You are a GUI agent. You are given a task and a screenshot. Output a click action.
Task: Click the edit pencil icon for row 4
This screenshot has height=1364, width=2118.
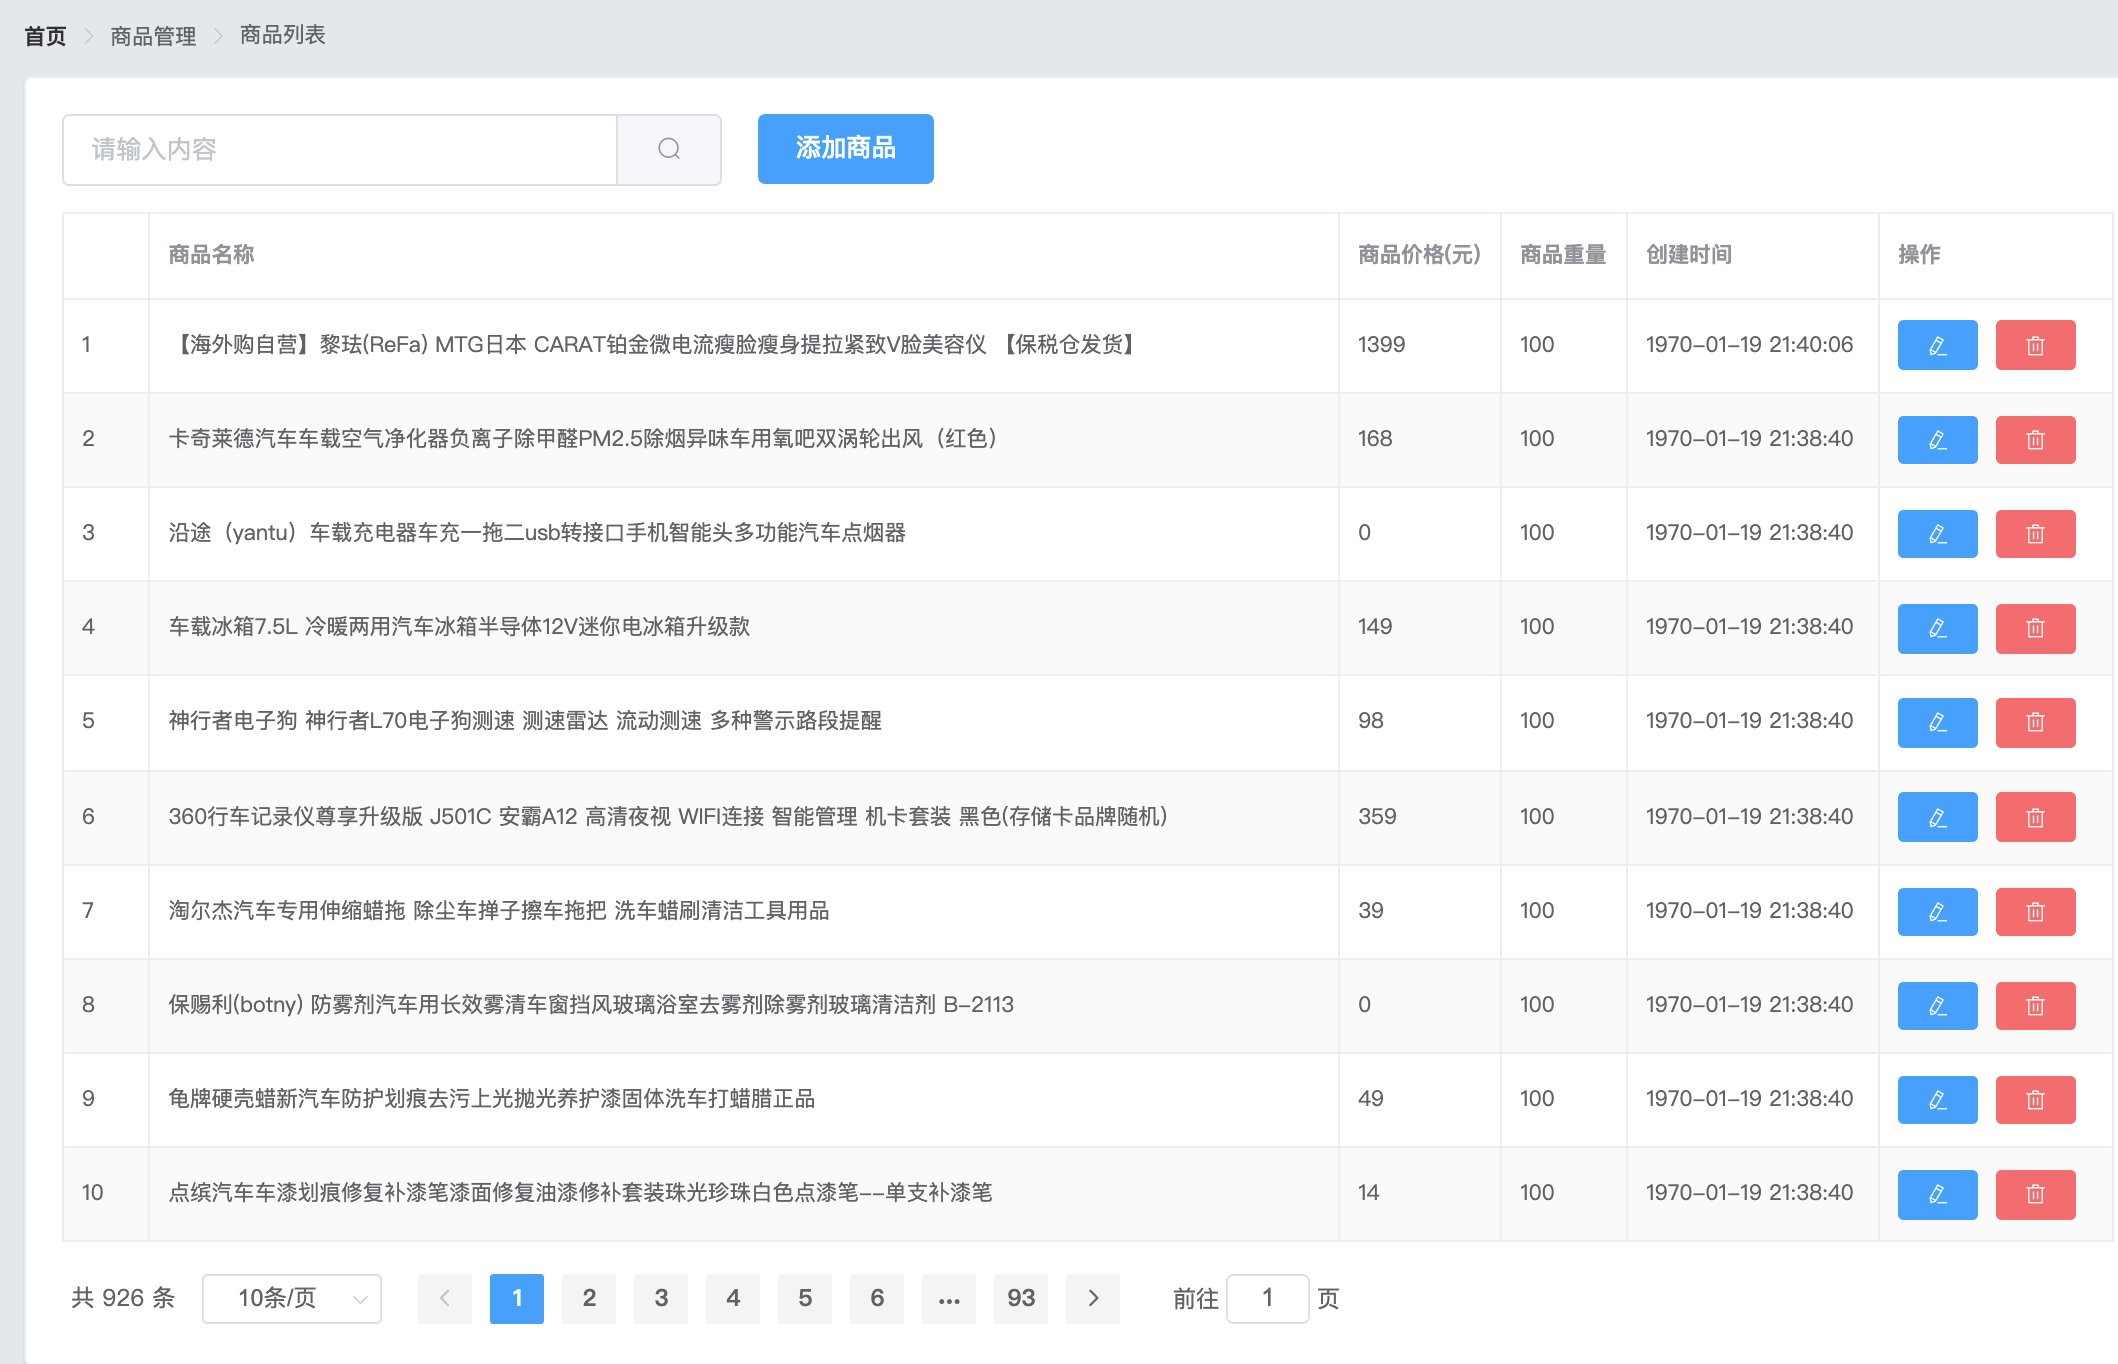[x=1937, y=628]
